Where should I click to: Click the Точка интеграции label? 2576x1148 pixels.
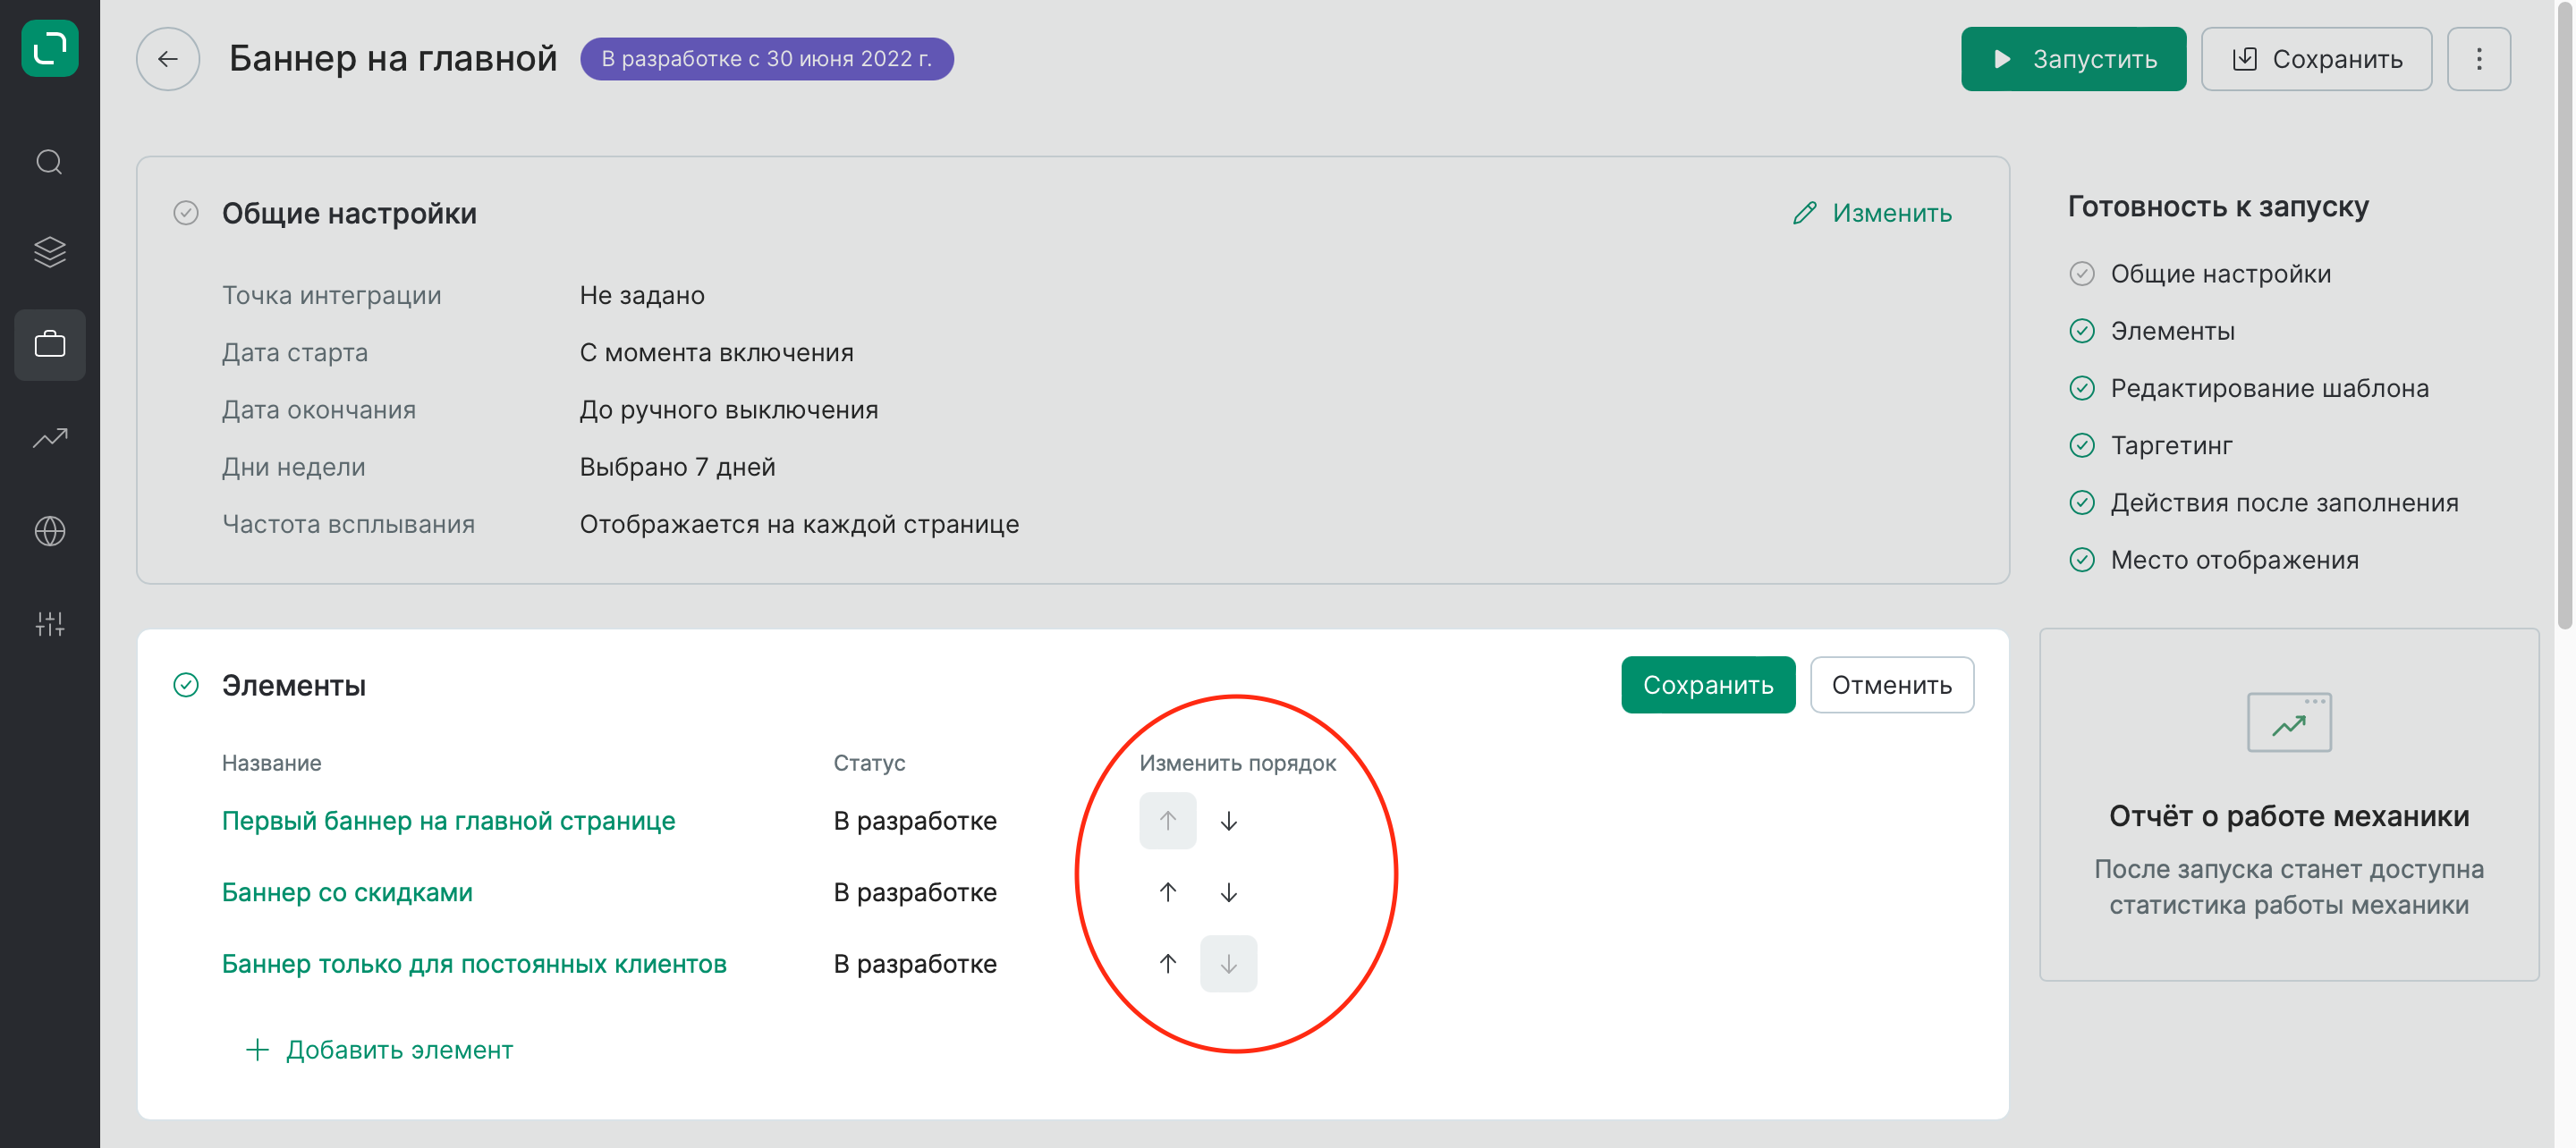point(332,295)
